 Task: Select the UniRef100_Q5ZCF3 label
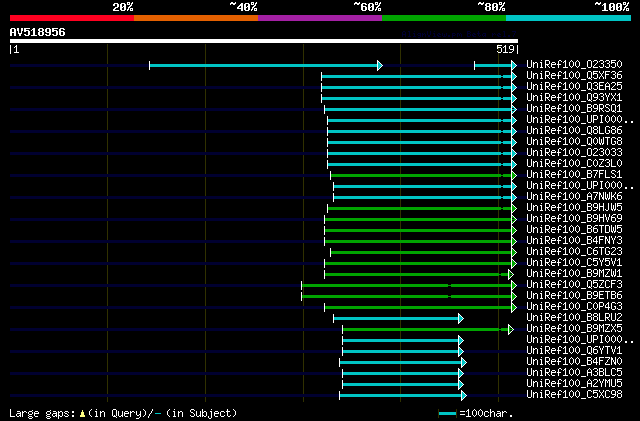point(574,285)
